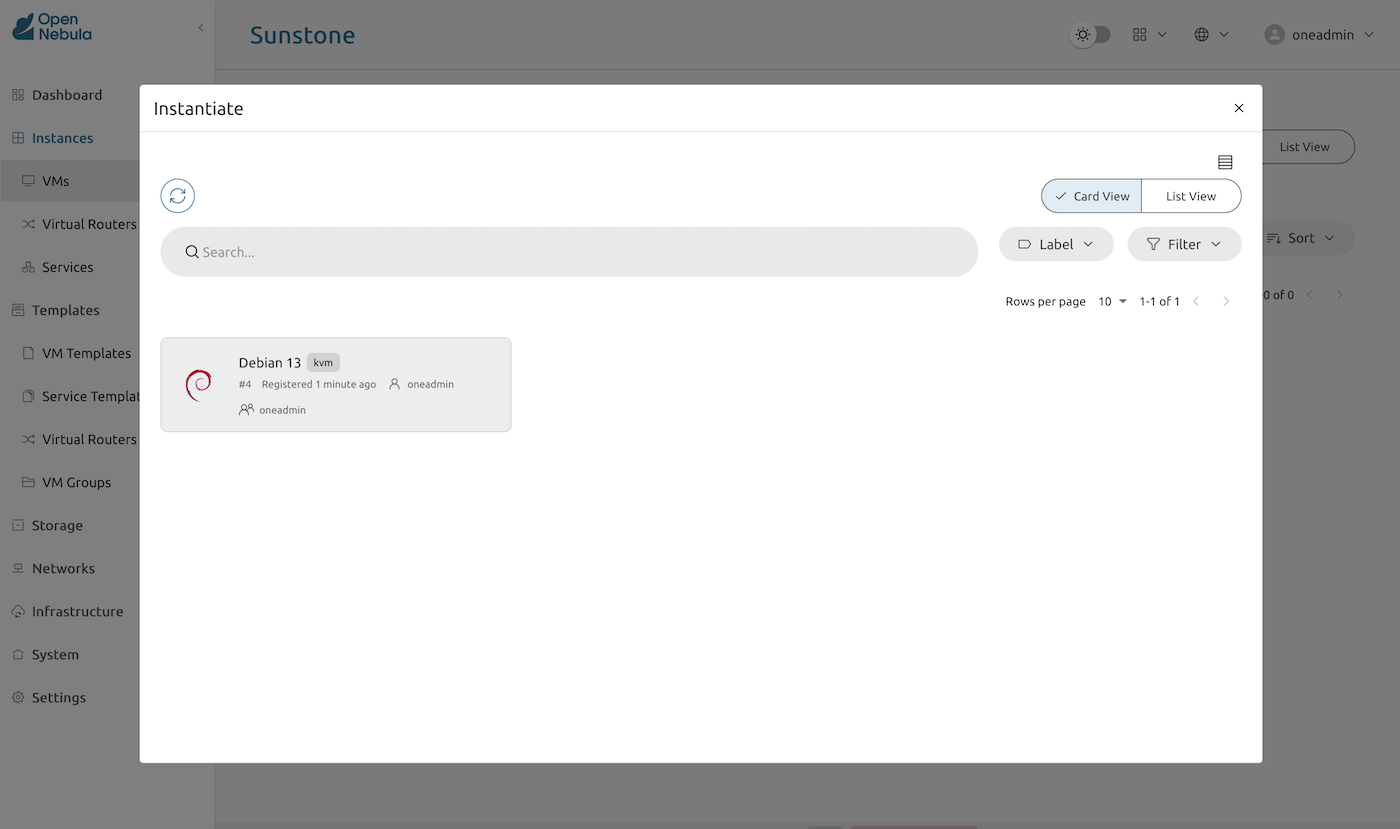The image size is (1400, 829).
Task: Click the magnifier icon in the search bar
Action: (192, 252)
